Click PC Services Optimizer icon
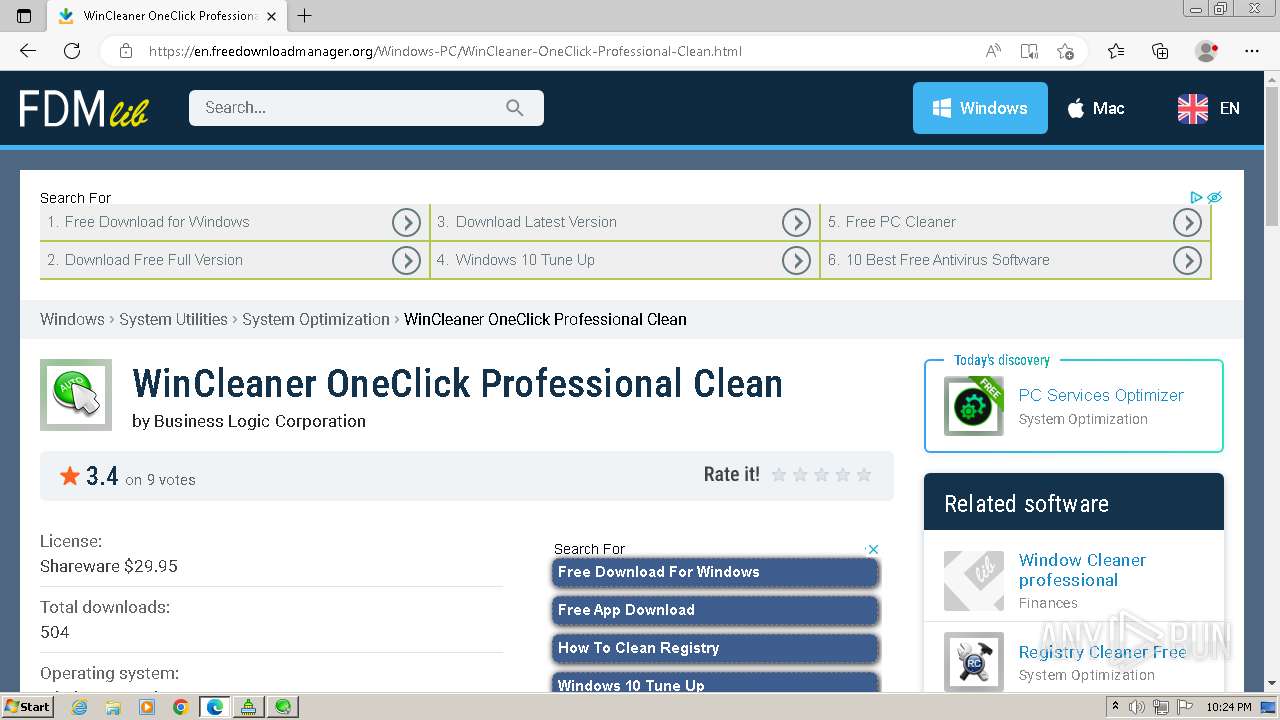1280x720 pixels. pyautogui.click(x=973, y=405)
